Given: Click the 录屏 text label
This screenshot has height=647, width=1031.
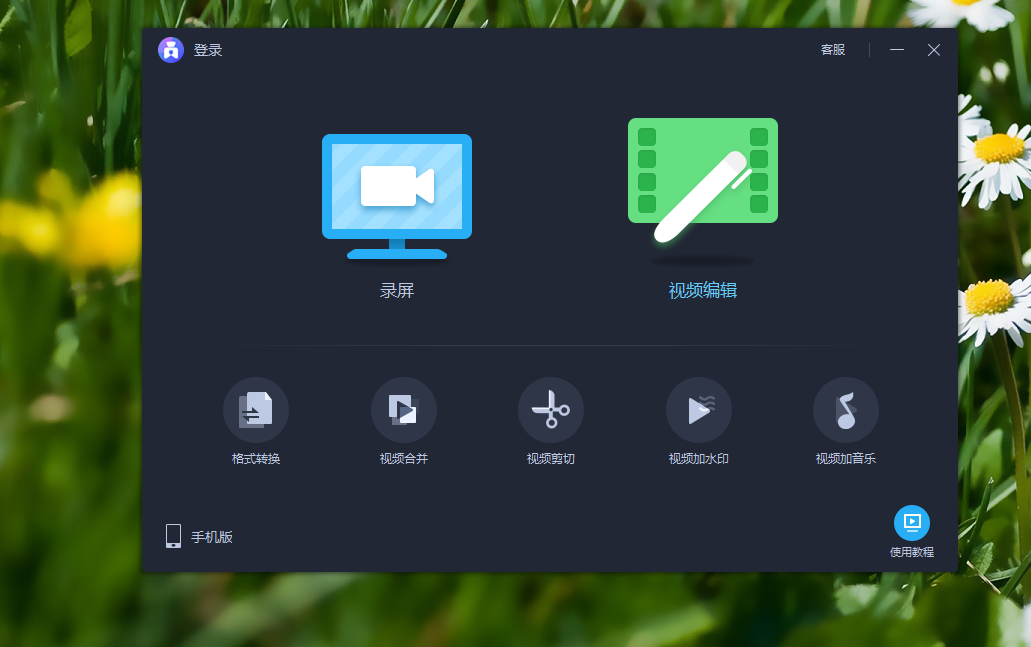Looking at the screenshot, I should tap(397, 291).
